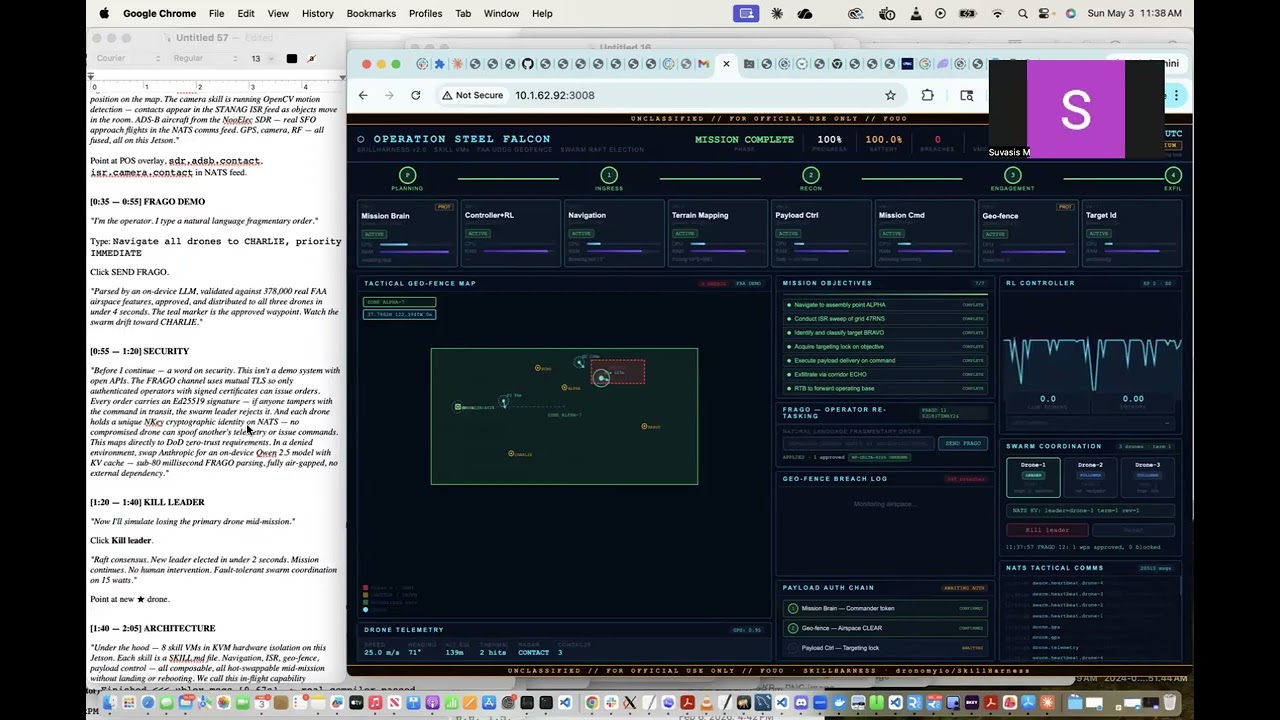1280x720 pixels.
Task: Open the File menu
Action: tap(216, 13)
